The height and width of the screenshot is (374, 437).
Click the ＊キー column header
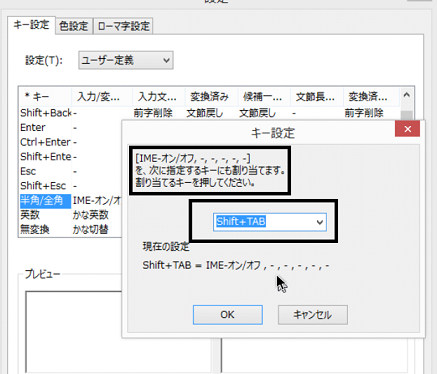tap(45, 97)
